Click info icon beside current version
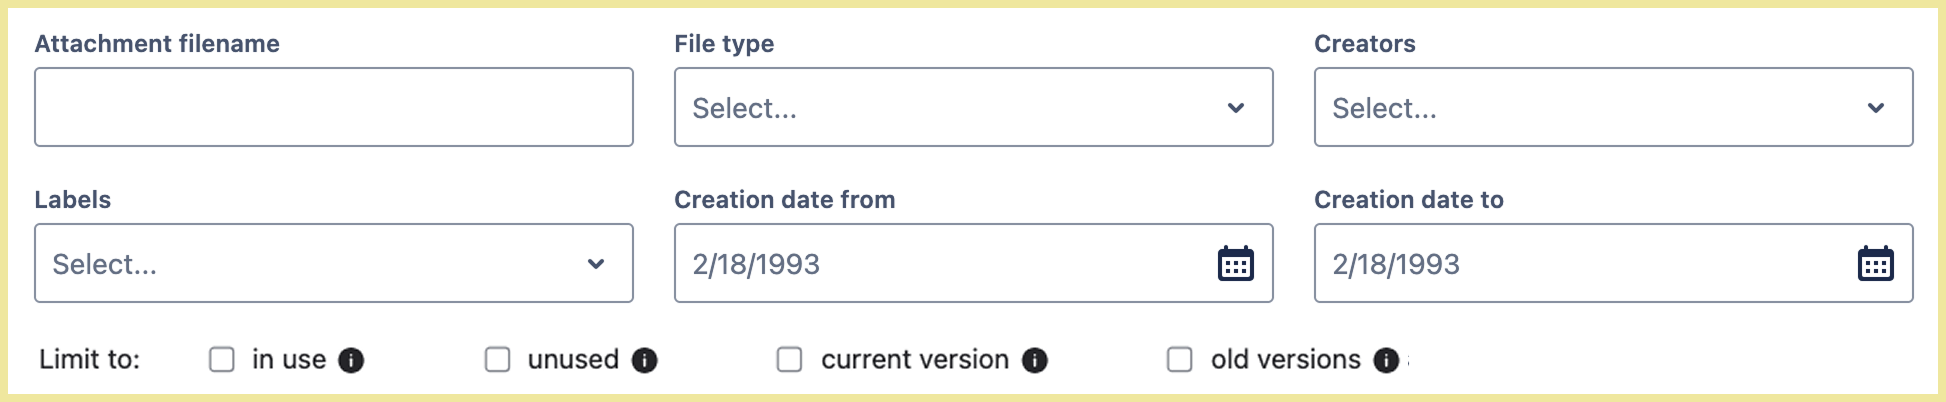The image size is (1946, 402). point(1035,360)
